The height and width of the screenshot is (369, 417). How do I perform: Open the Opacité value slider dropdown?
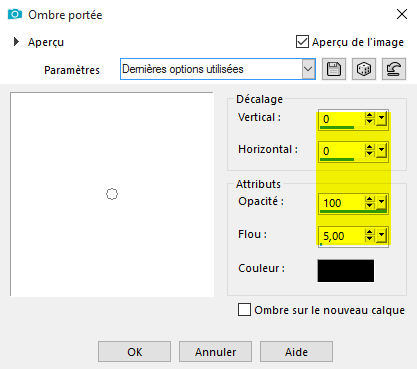(381, 203)
